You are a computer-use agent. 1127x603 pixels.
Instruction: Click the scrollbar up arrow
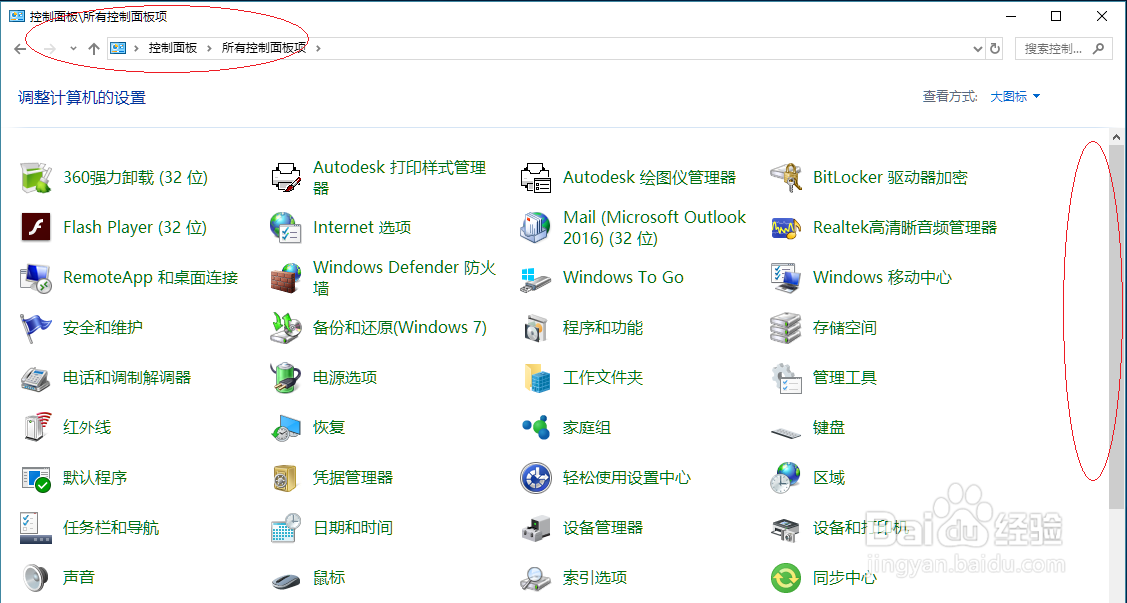(x=1116, y=137)
